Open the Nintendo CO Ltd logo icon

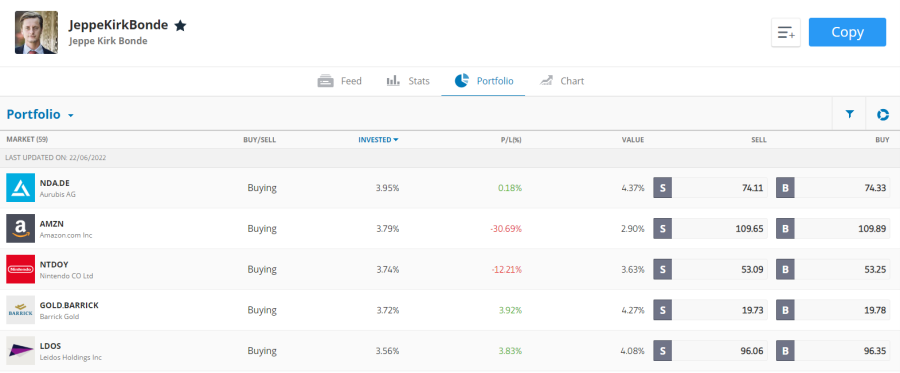[x=21, y=269]
